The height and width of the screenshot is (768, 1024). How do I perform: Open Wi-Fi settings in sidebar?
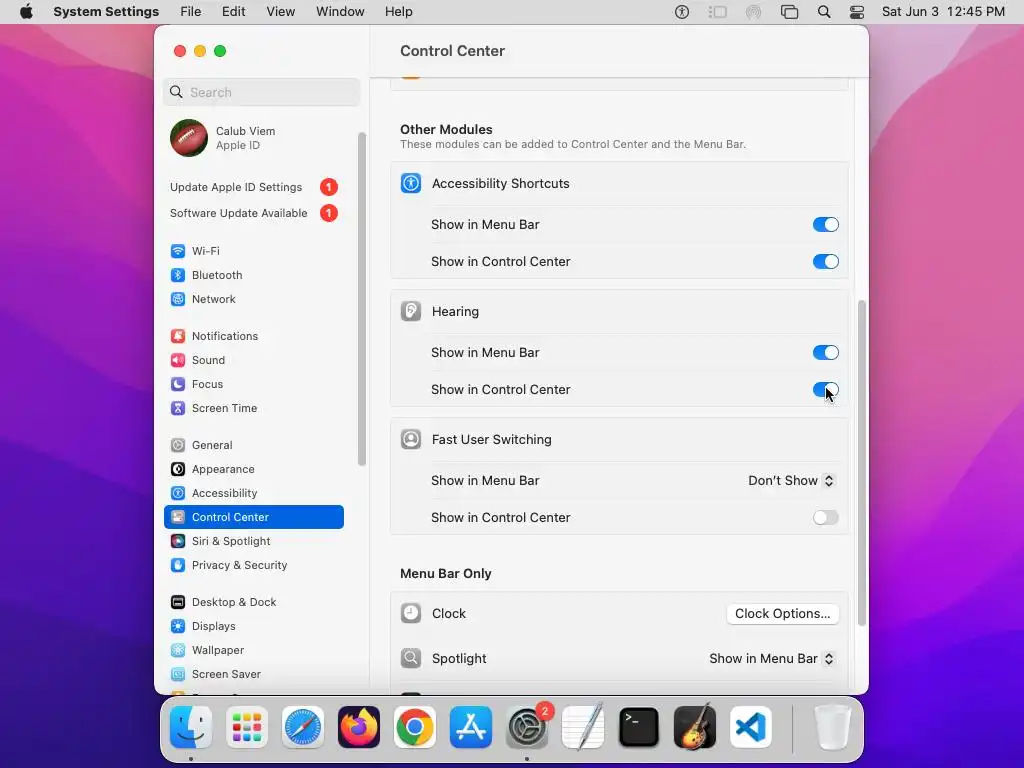(x=253, y=251)
